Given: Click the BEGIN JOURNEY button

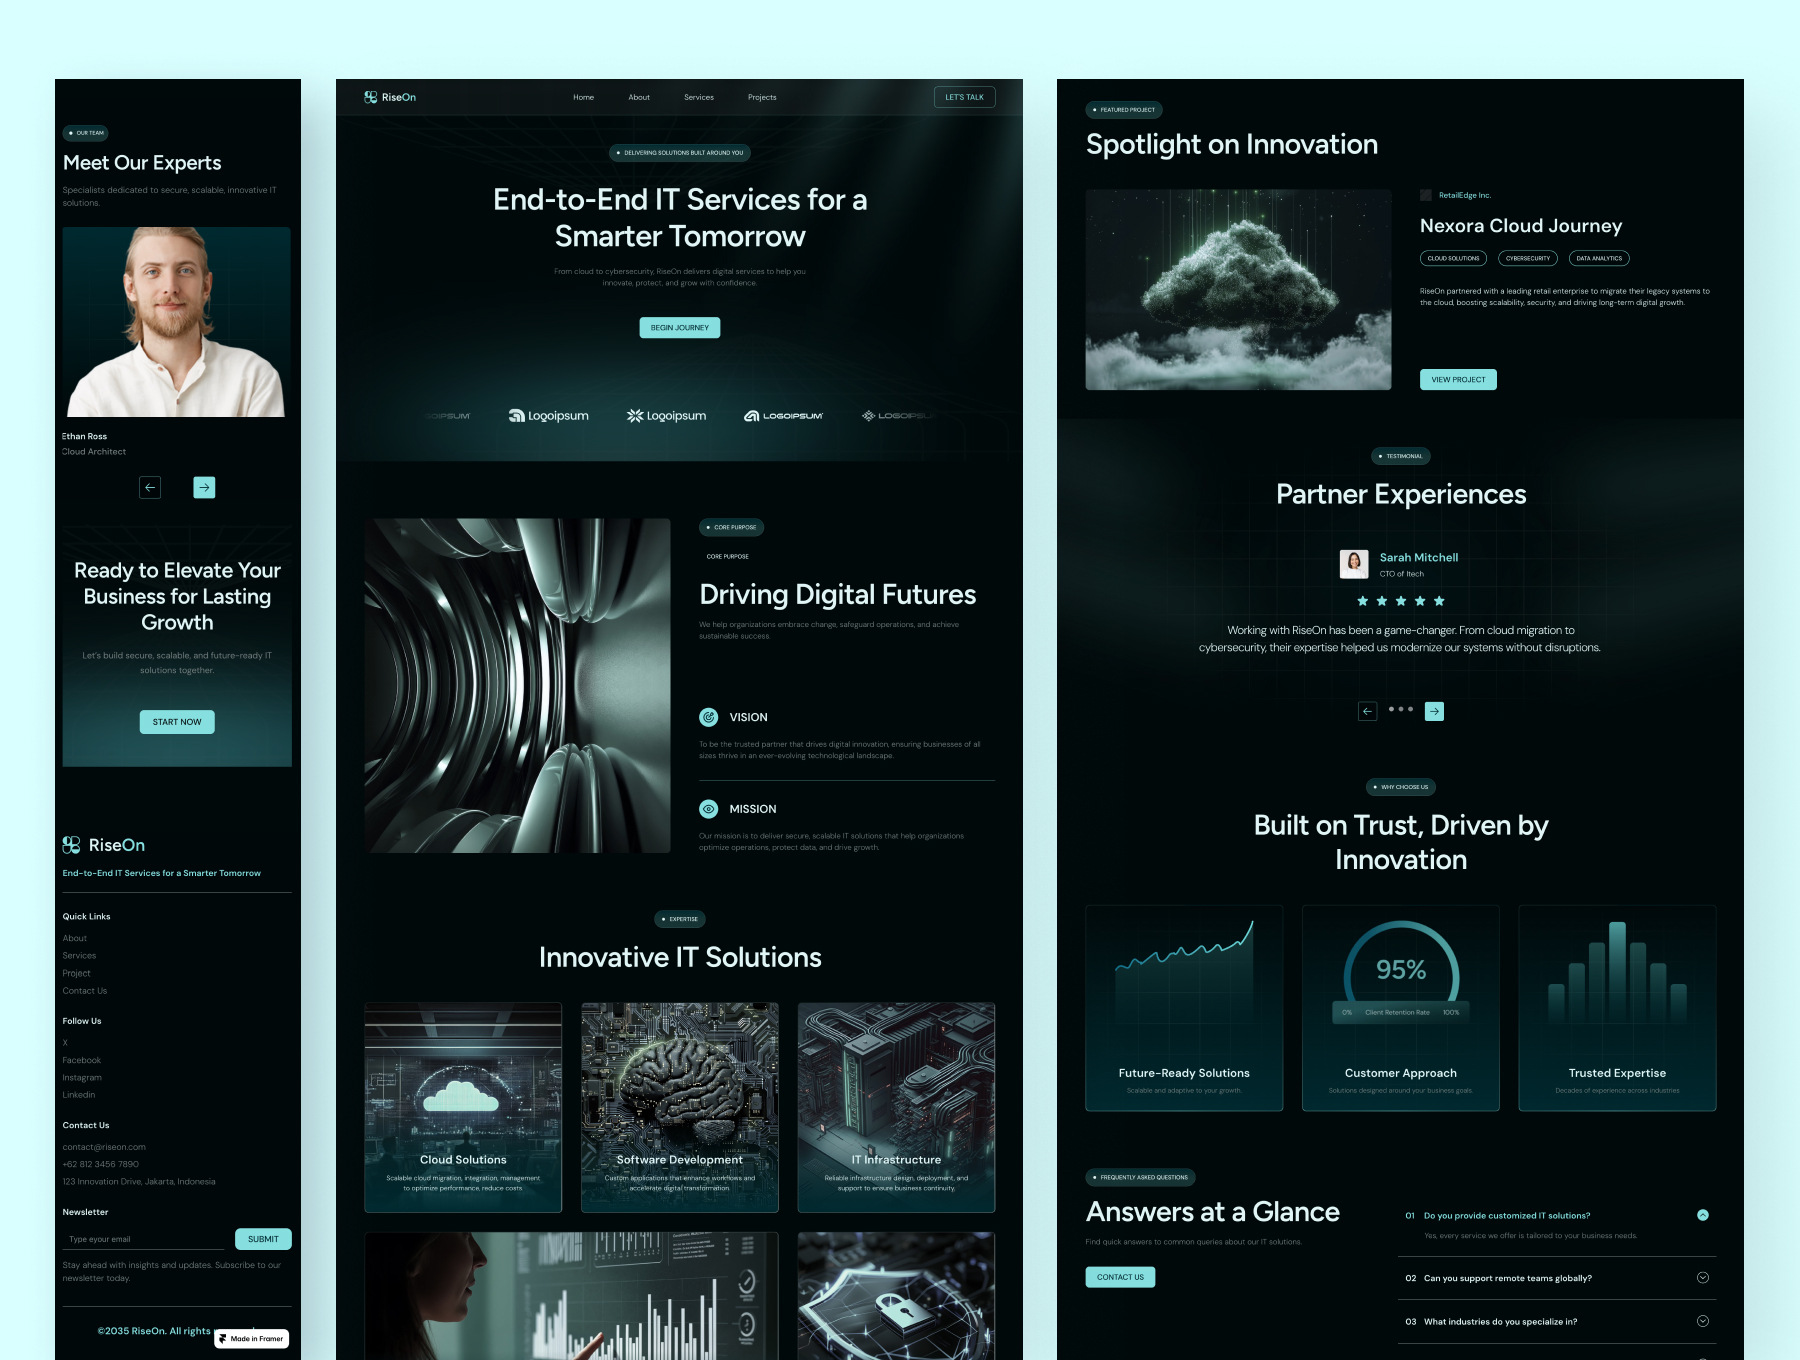Looking at the screenshot, I should coord(680,327).
